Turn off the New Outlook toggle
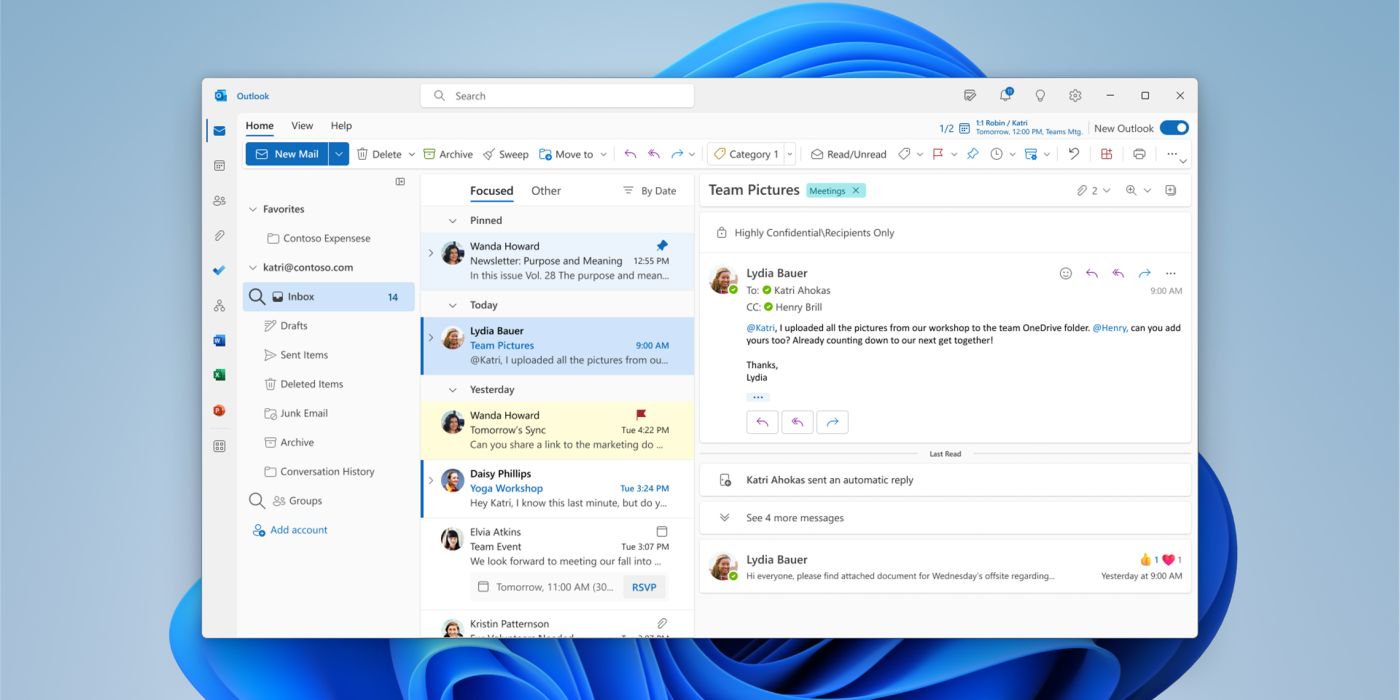Viewport: 1400px width, 700px height. point(1174,128)
